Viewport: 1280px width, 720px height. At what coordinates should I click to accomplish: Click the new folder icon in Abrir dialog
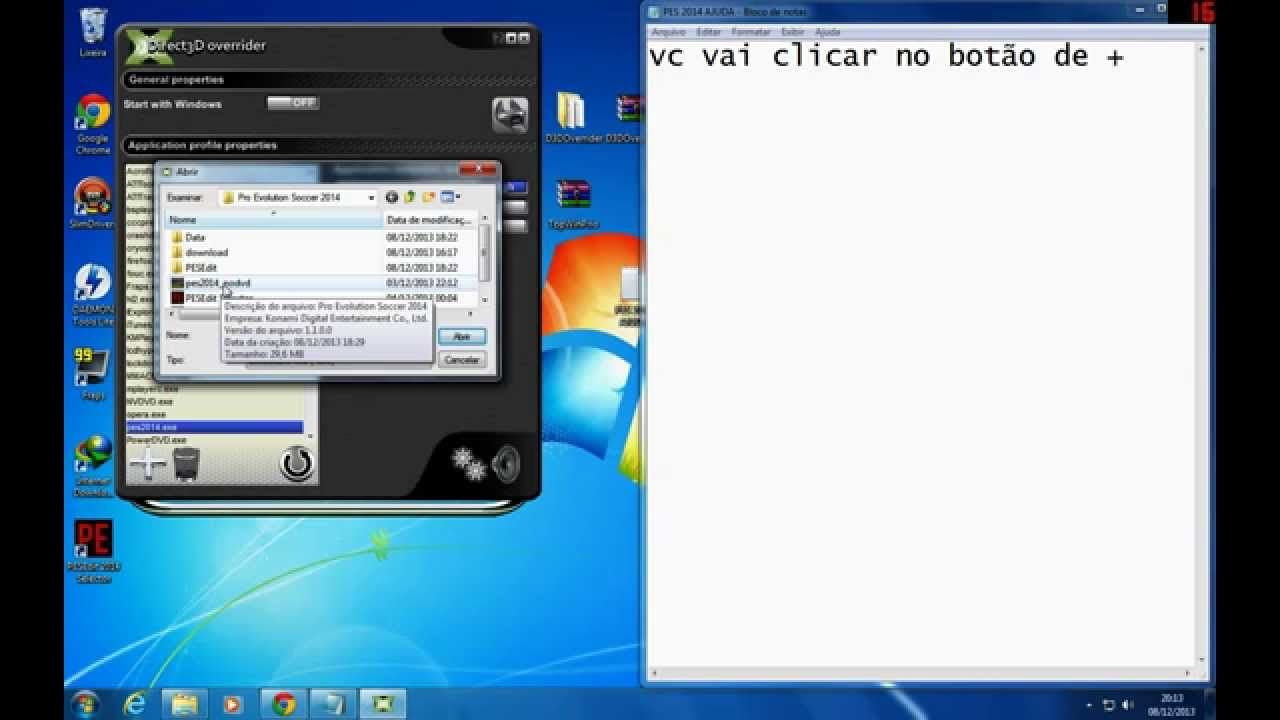428,198
